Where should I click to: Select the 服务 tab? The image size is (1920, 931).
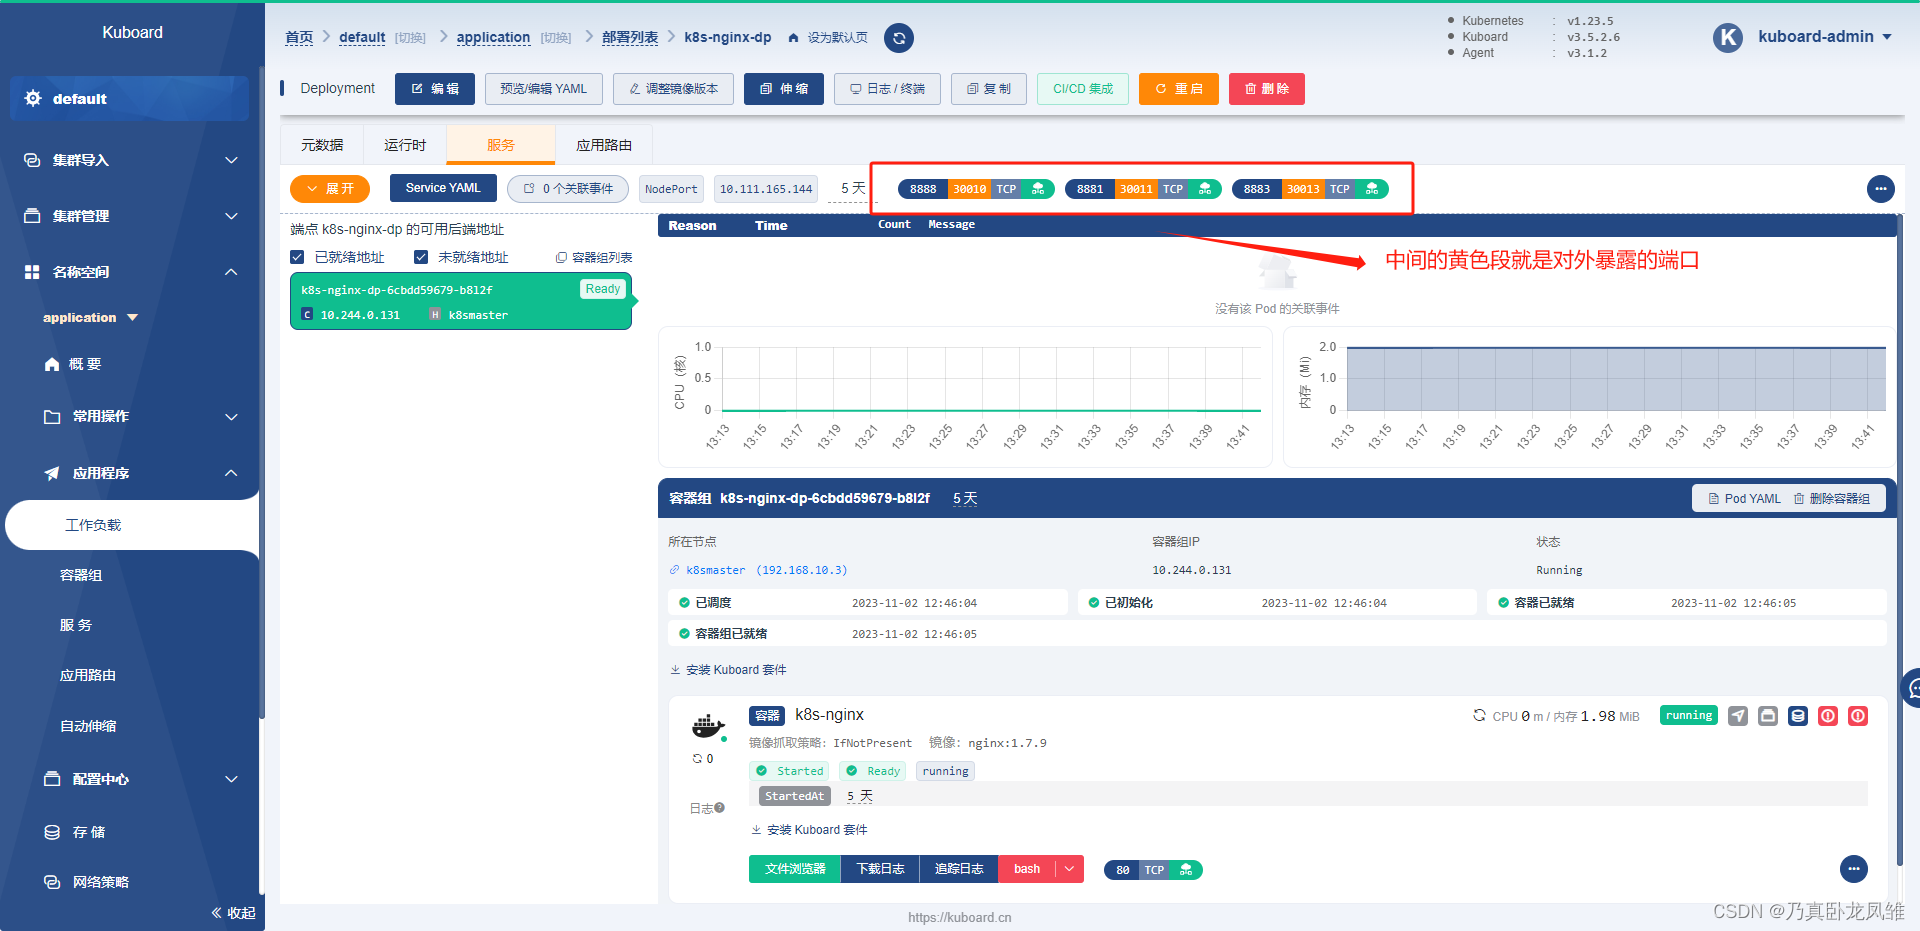click(501, 145)
